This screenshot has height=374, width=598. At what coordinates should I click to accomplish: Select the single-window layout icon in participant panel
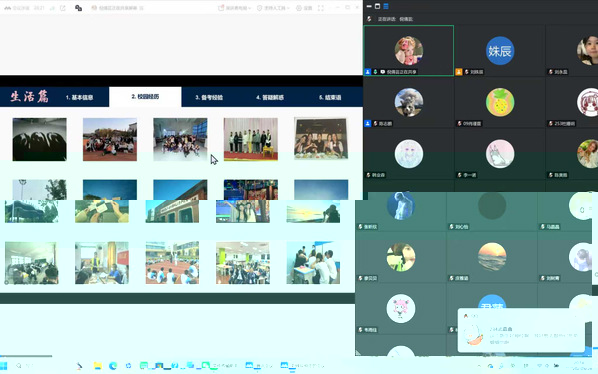click(x=377, y=6)
